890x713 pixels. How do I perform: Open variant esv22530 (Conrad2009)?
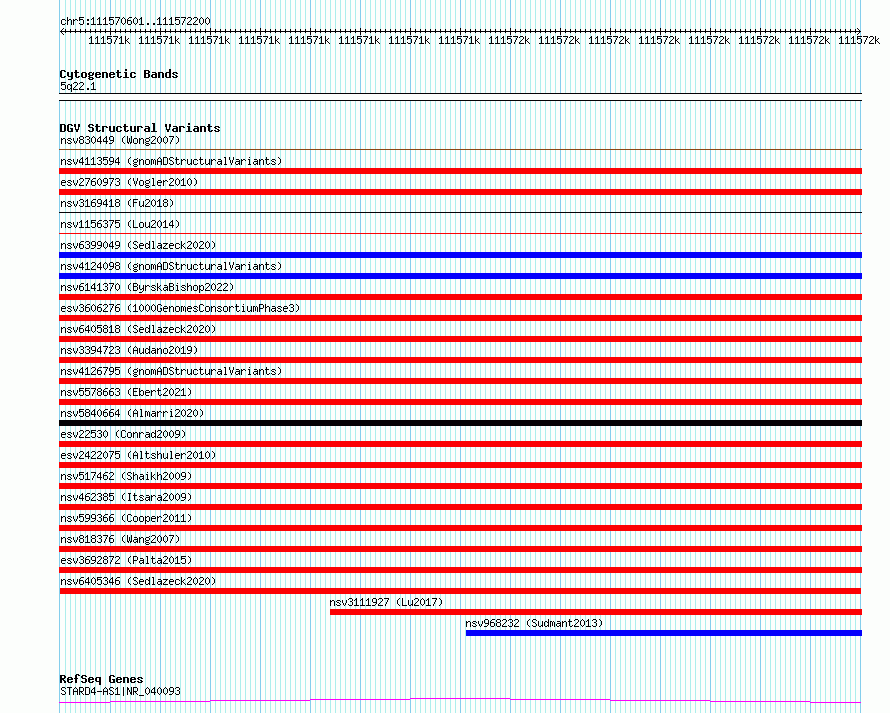pos(123,434)
